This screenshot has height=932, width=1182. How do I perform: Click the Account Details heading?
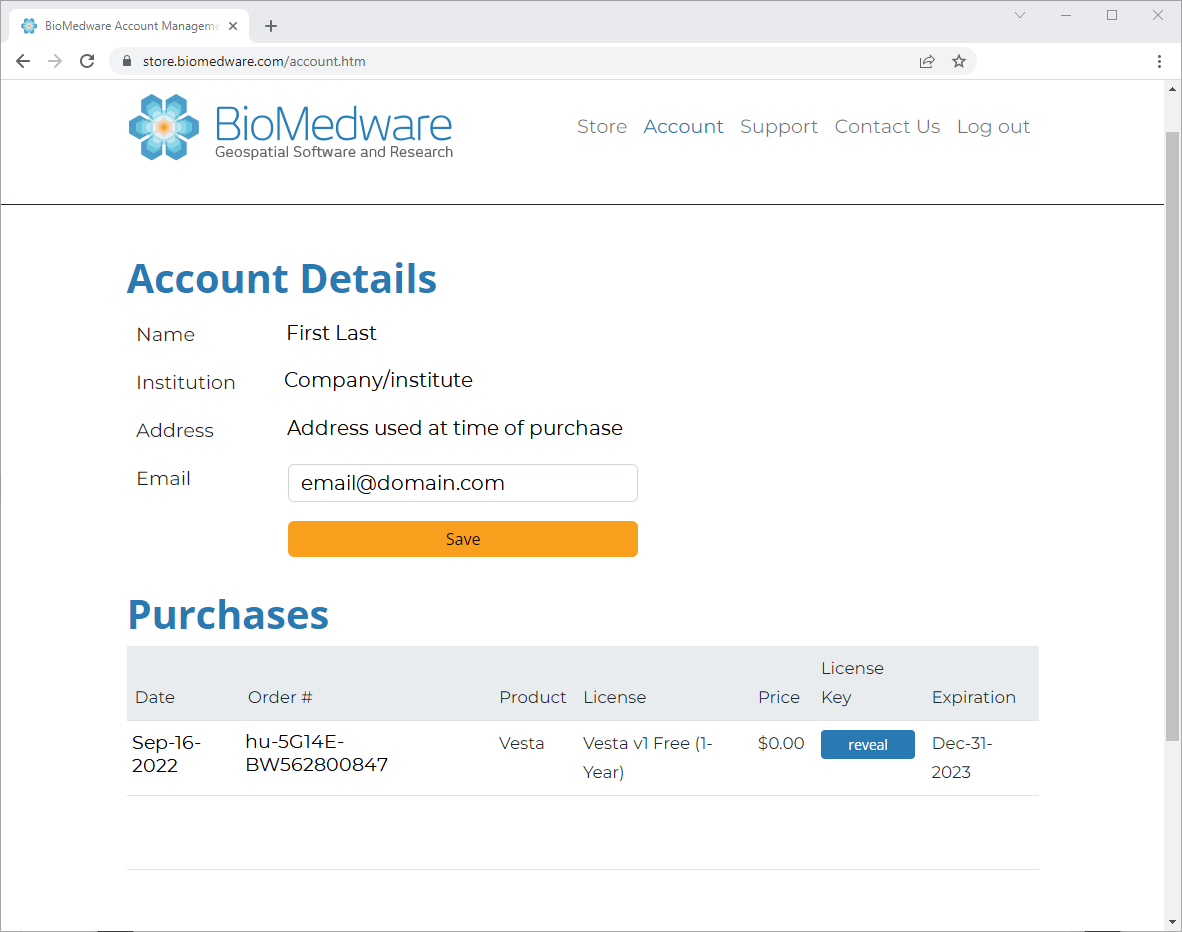pos(282,279)
